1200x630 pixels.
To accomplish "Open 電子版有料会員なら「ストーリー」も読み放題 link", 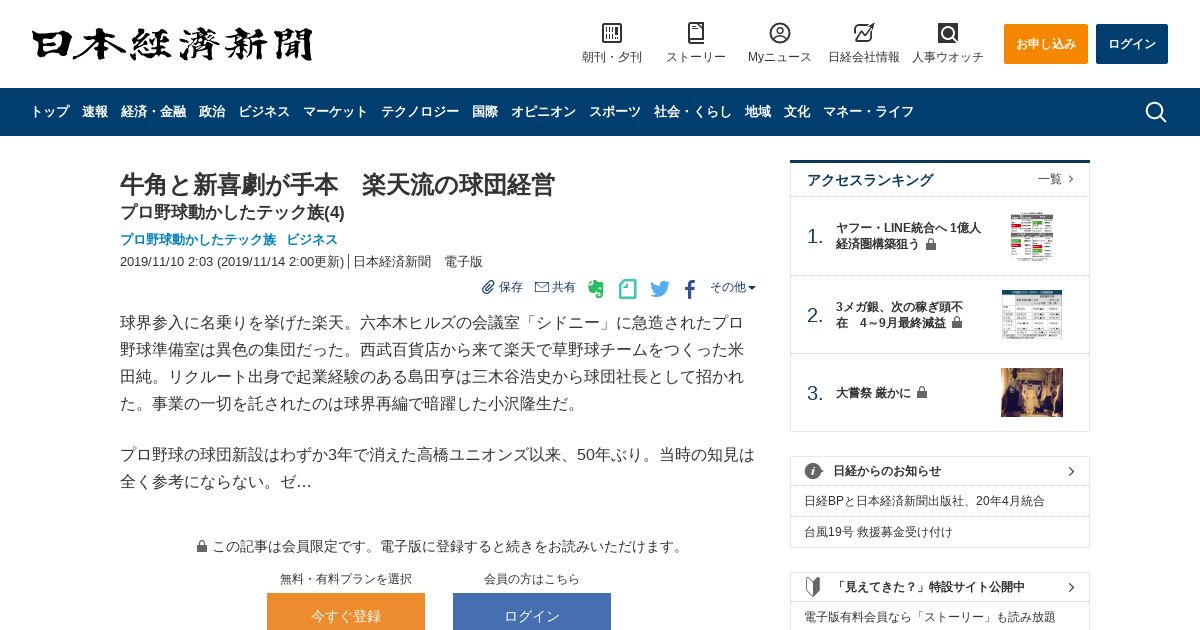I will (930, 617).
